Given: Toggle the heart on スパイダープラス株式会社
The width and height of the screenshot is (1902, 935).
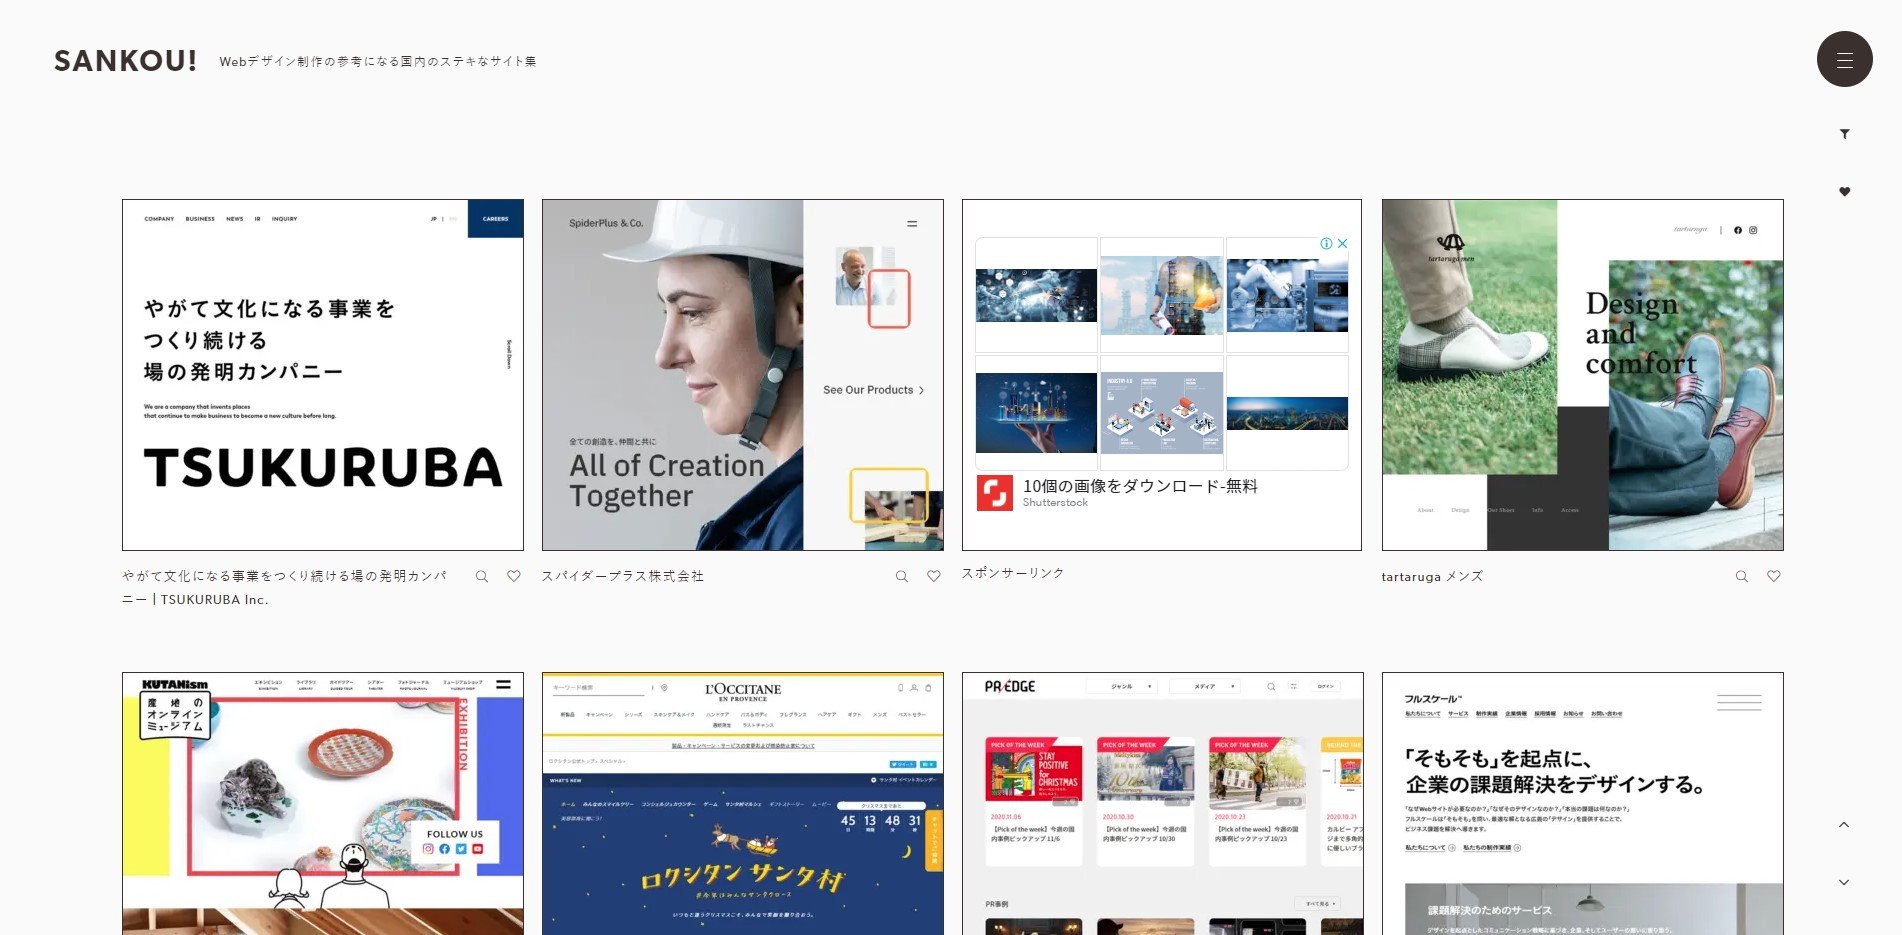Looking at the screenshot, I should [x=934, y=577].
